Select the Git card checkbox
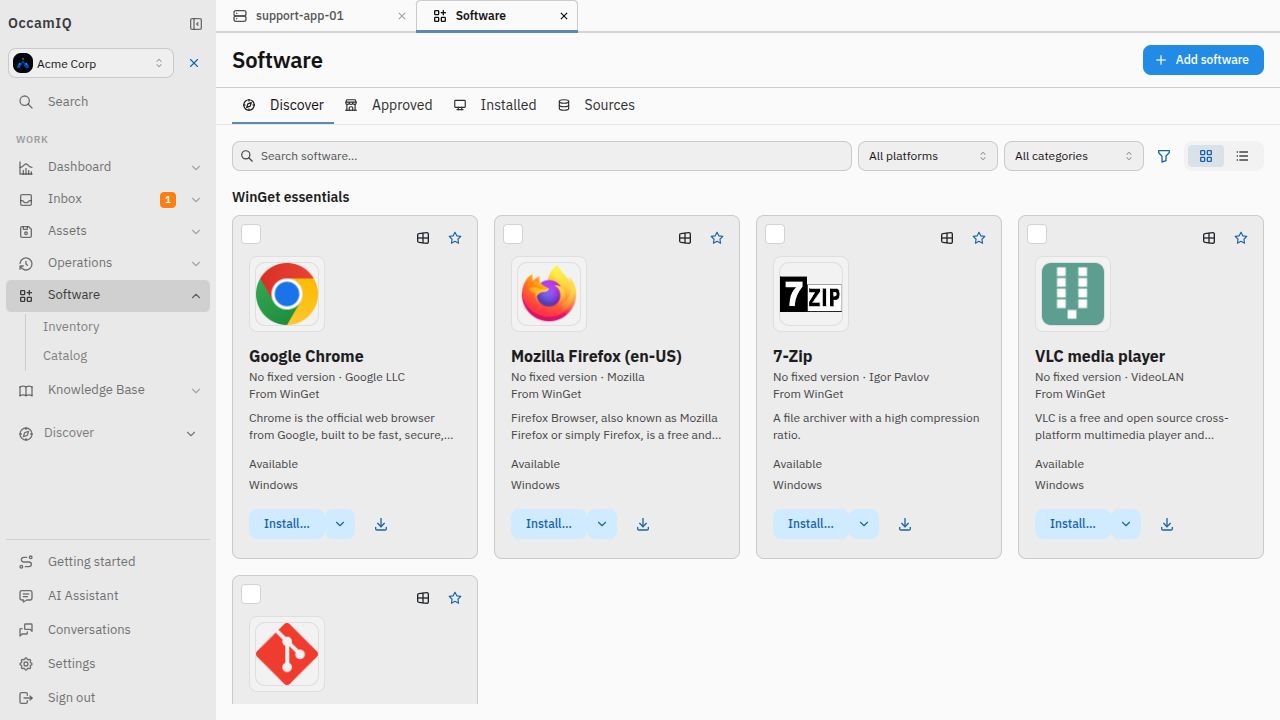The image size is (1280, 720). (x=251, y=594)
